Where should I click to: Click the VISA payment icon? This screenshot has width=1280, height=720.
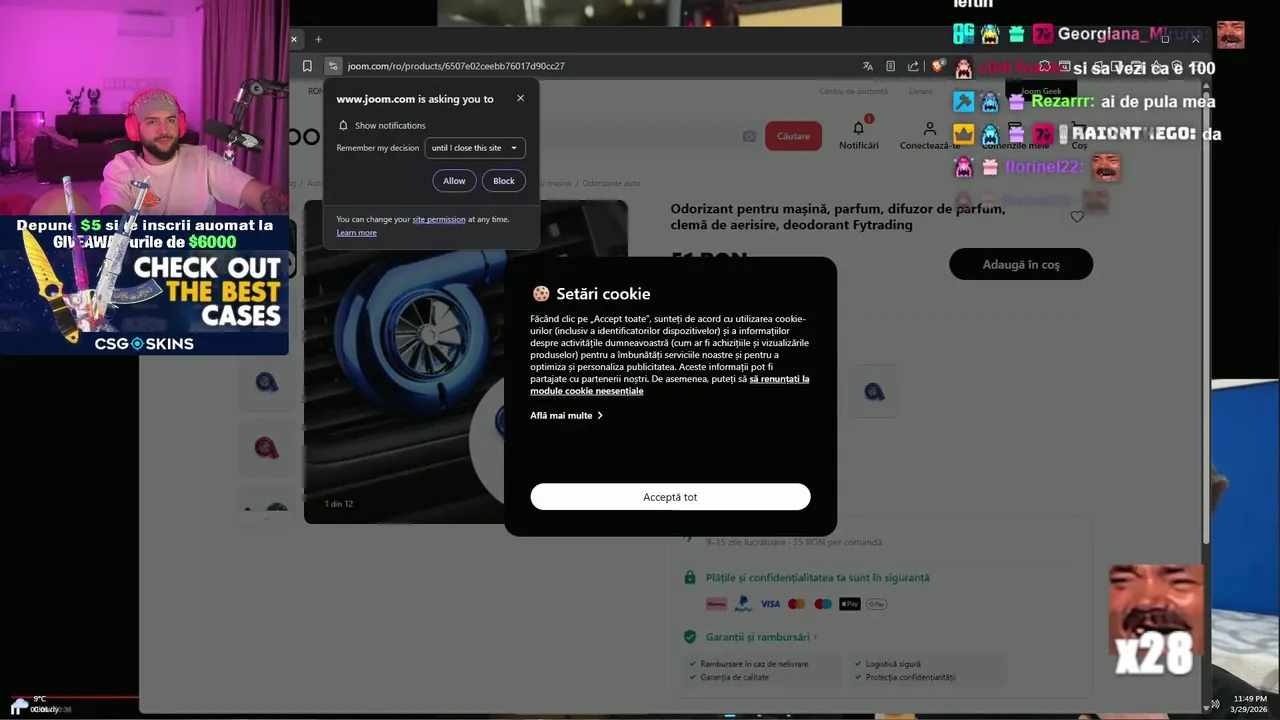[770, 604]
